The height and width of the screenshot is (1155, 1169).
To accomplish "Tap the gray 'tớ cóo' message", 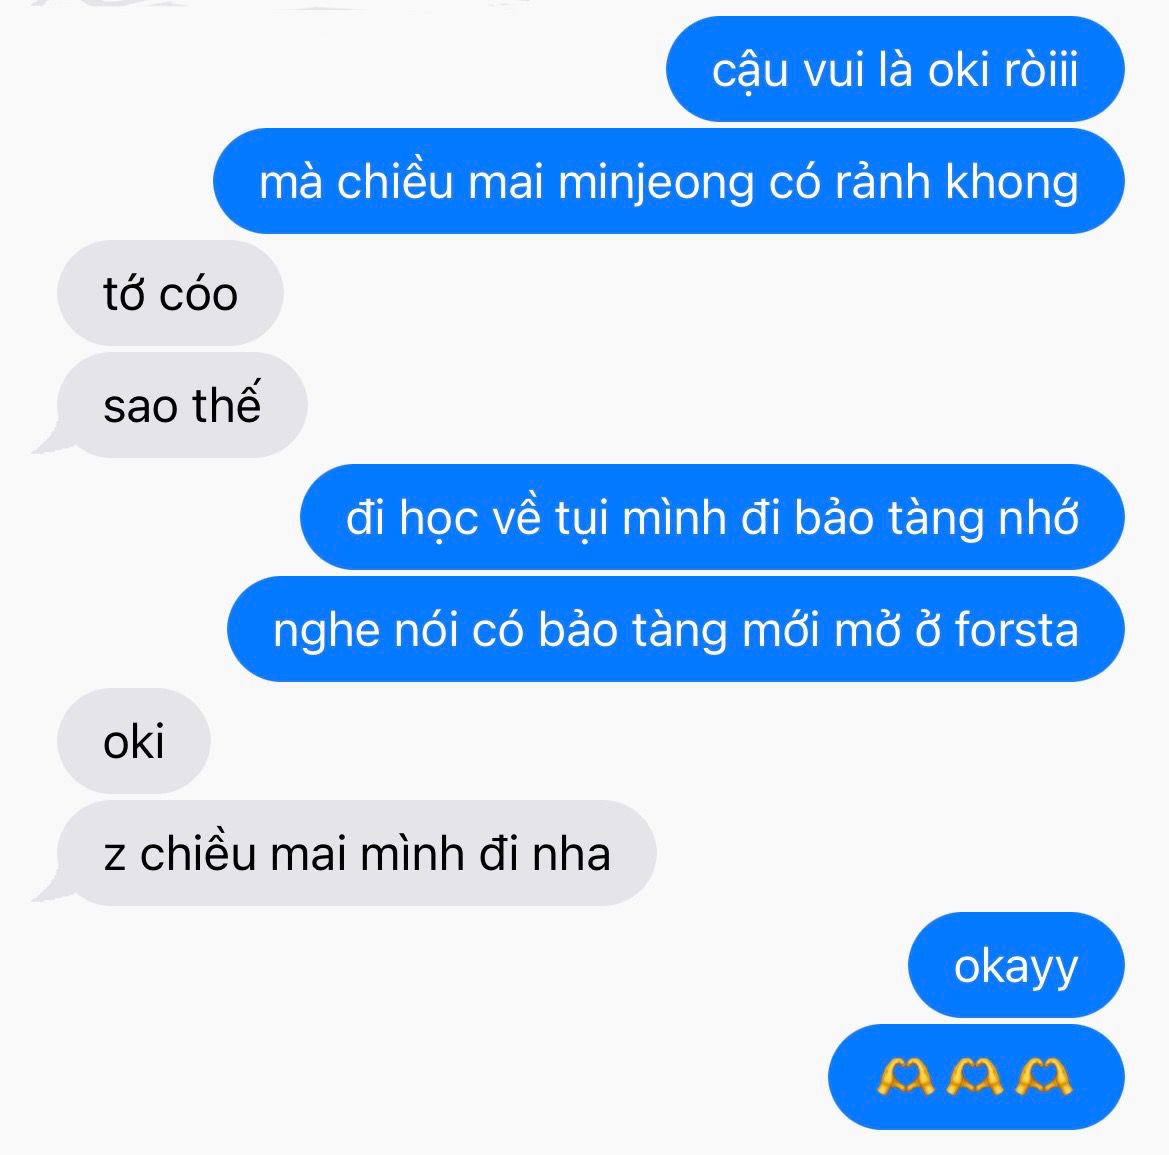I will (x=170, y=293).
